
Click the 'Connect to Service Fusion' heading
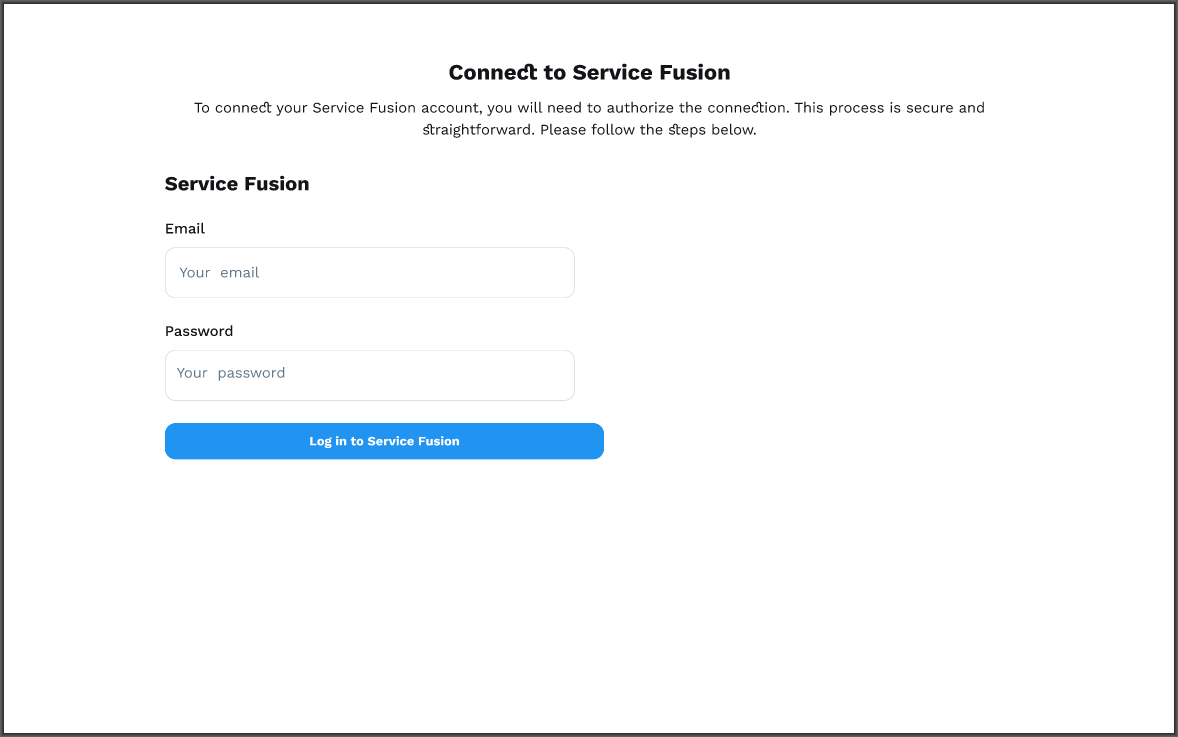(x=588, y=72)
